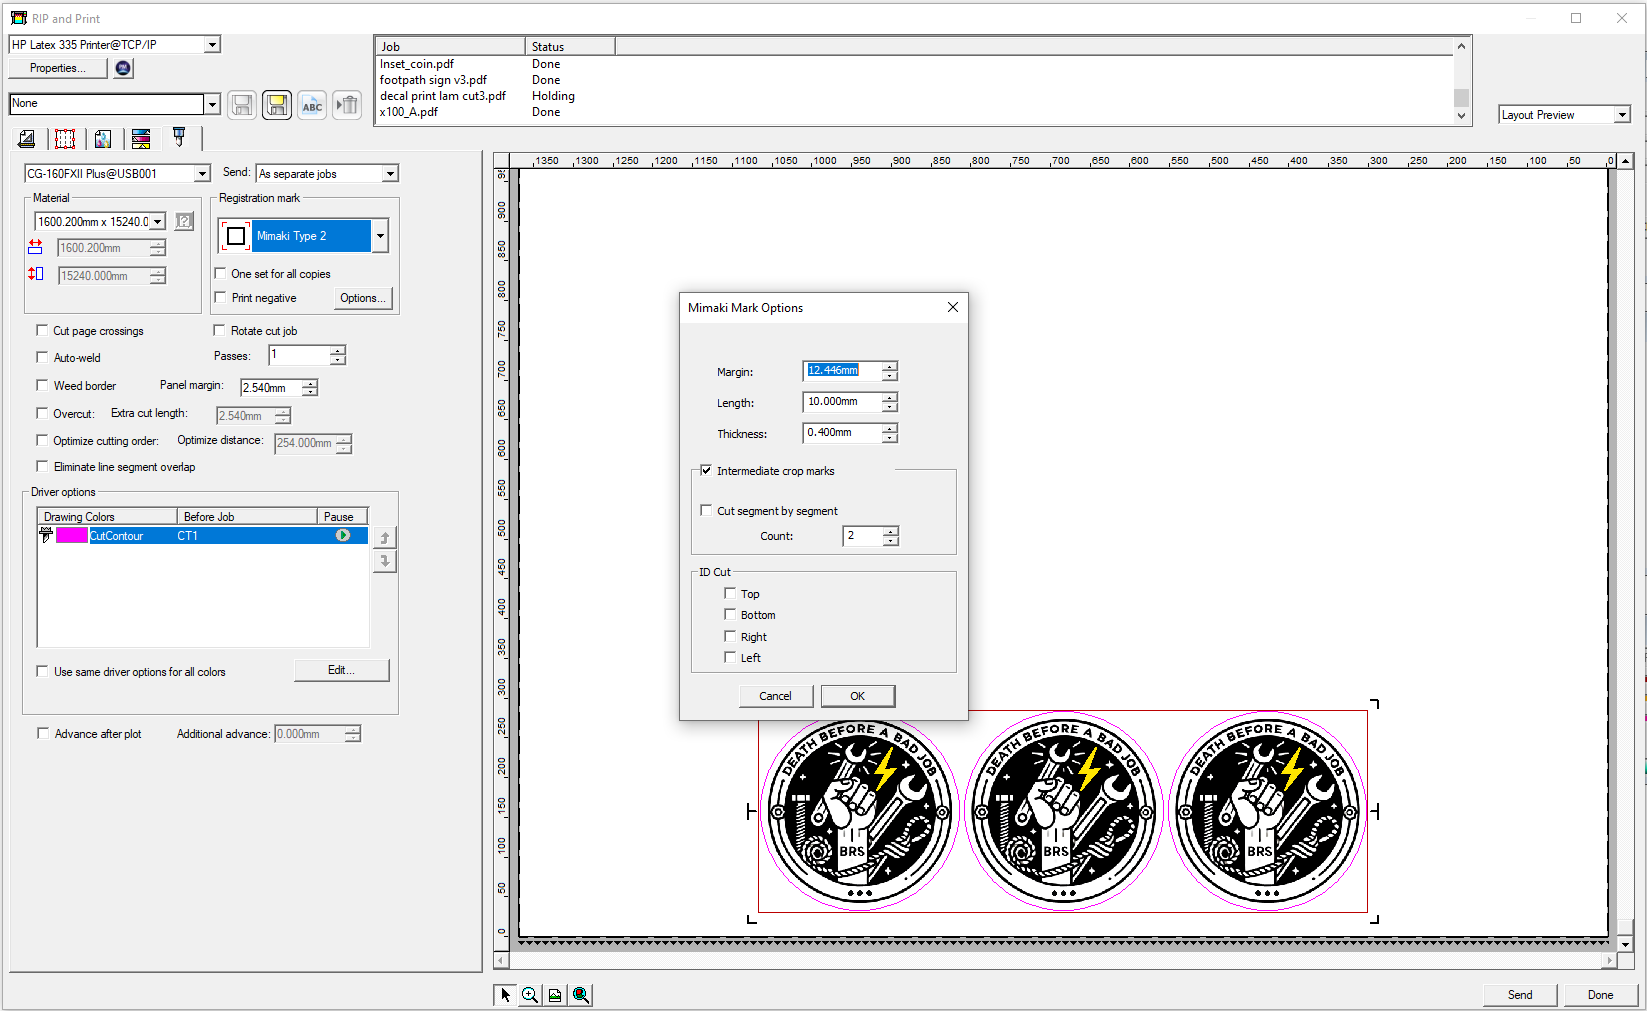Click the green pause indicator in CutContour row
This screenshot has width=1647, height=1011.
click(343, 535)
